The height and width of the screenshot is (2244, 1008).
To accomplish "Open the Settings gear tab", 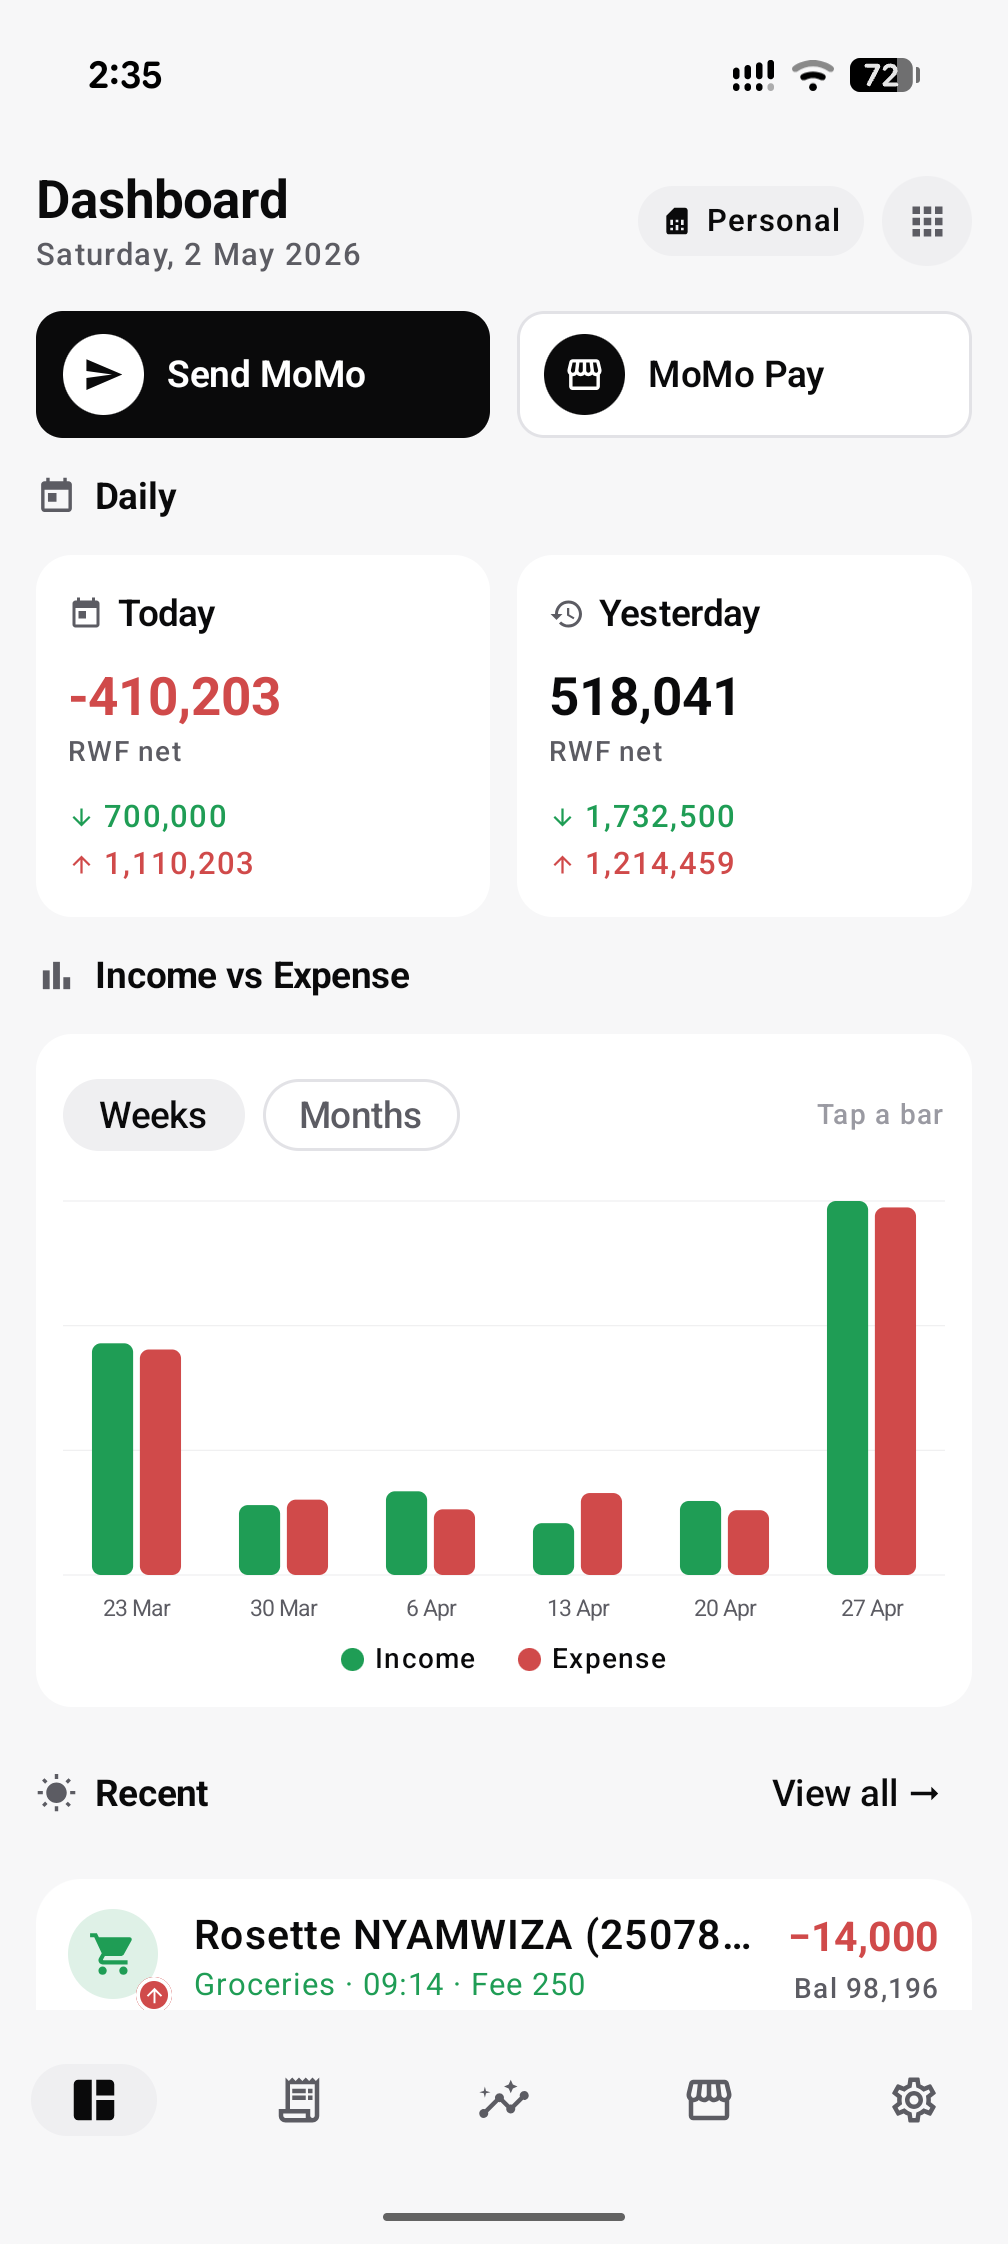I will [x=914, y=2100].
